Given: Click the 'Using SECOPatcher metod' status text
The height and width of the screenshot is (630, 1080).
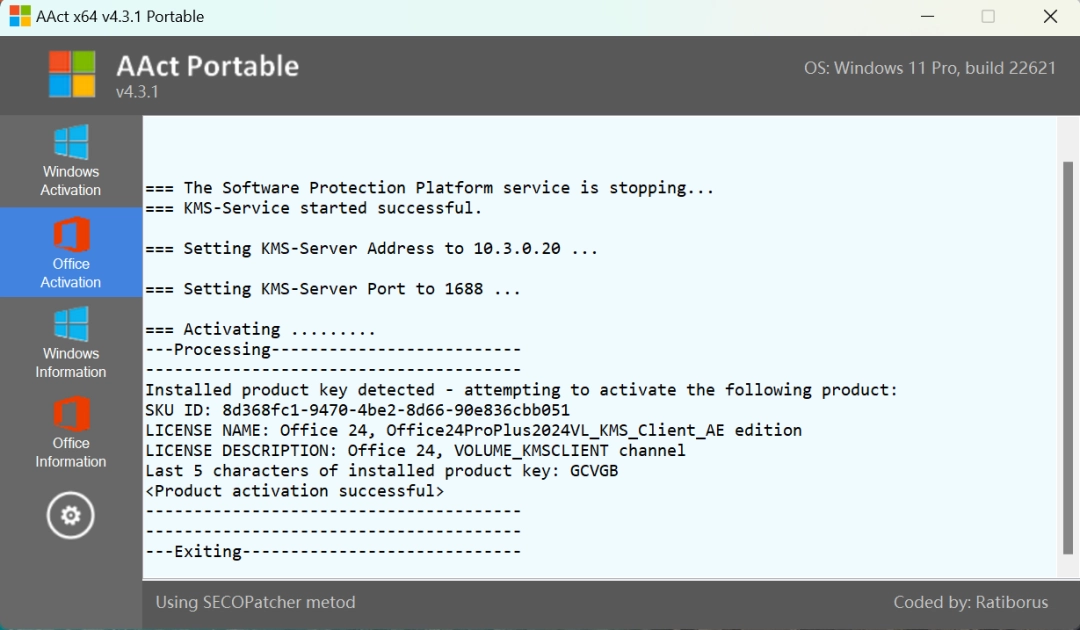Looking at the screenshot, I should pyautogui.click(x=256, y=602).
